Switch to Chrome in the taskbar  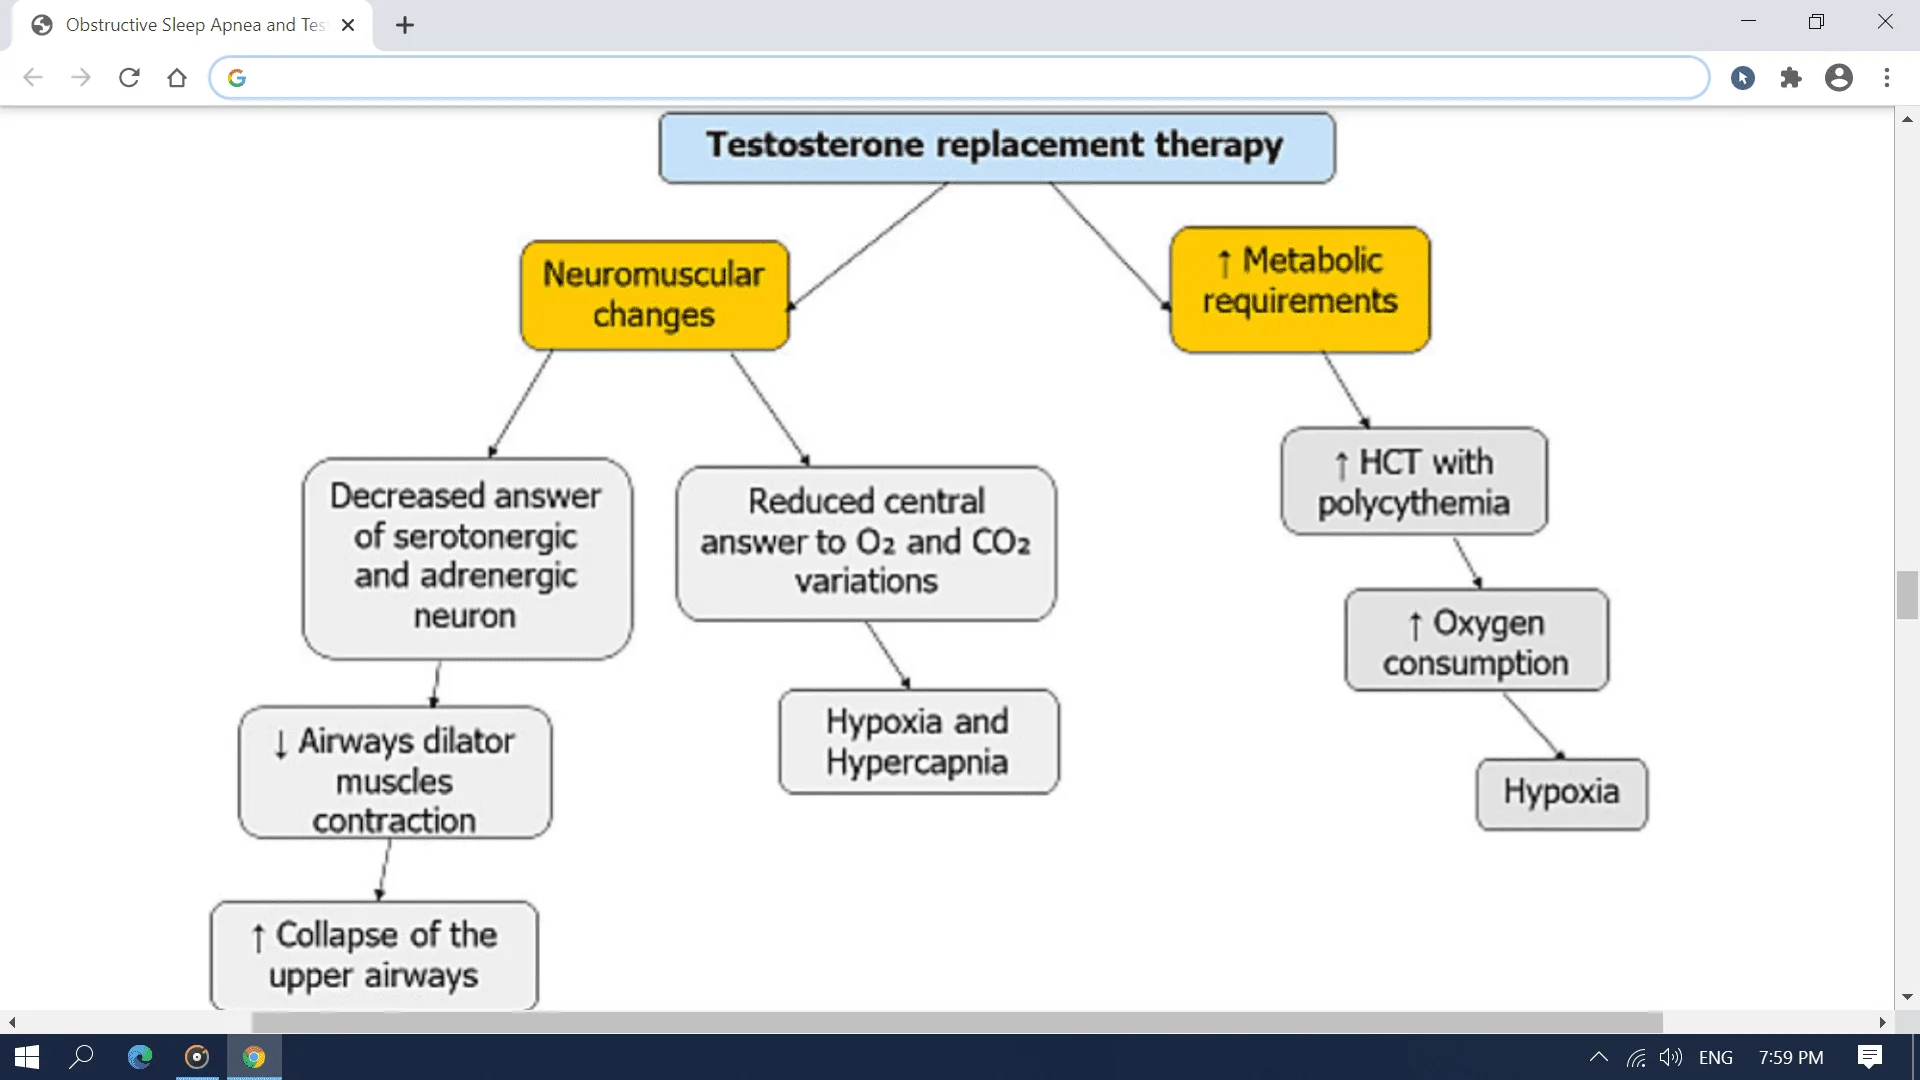click(254, 1057)
